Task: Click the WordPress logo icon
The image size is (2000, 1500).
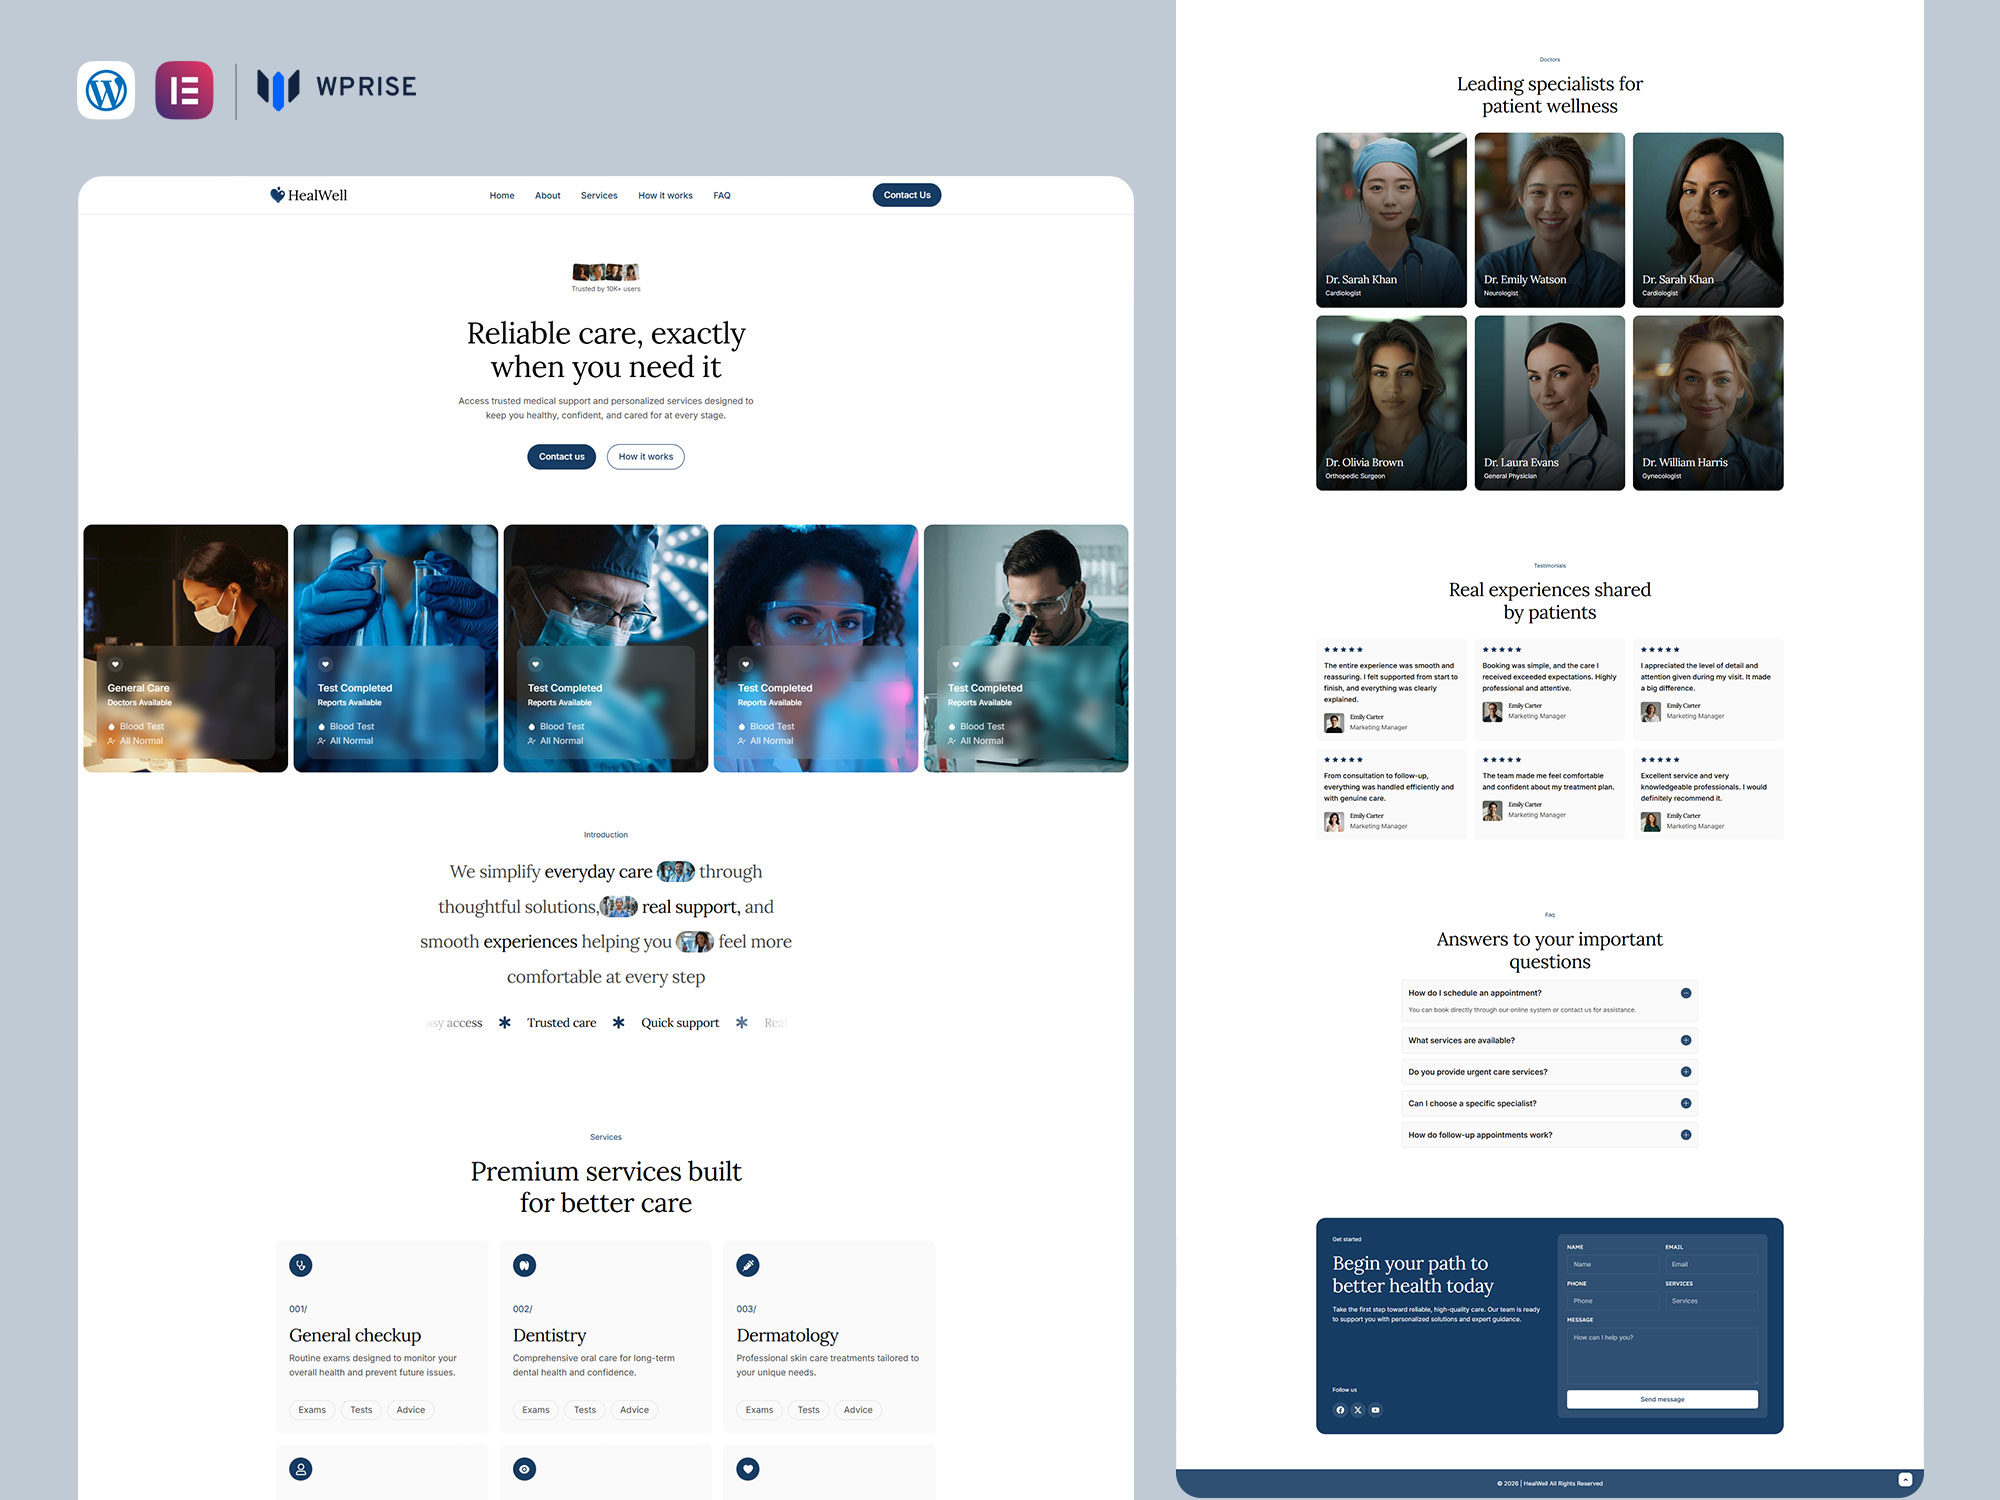Action: click(x=106, y=90)
